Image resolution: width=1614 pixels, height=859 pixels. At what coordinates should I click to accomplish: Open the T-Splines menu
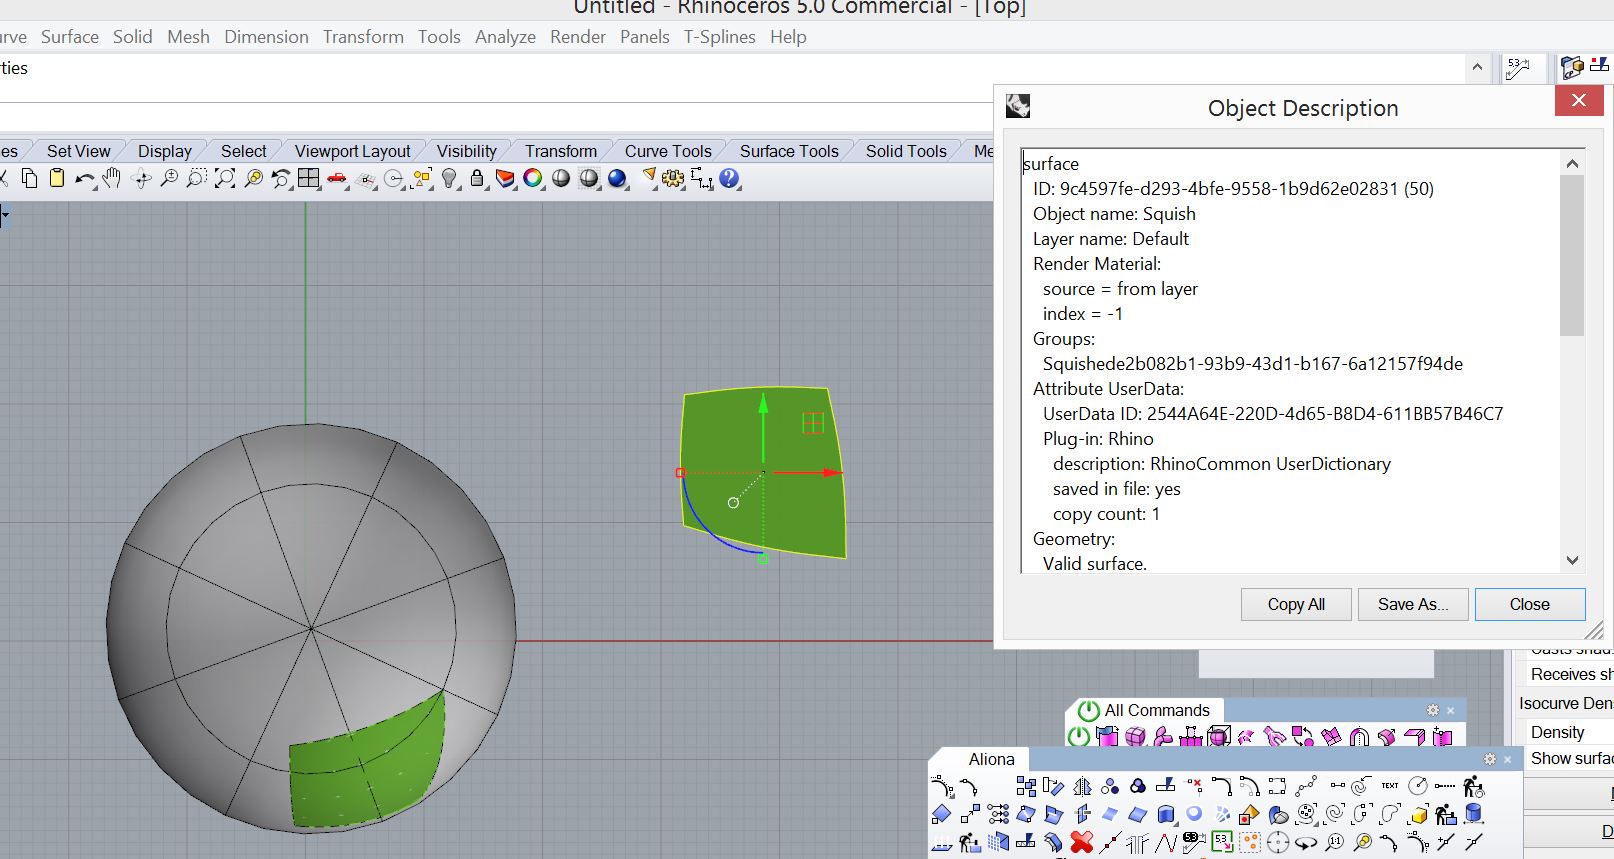point(719,37)
